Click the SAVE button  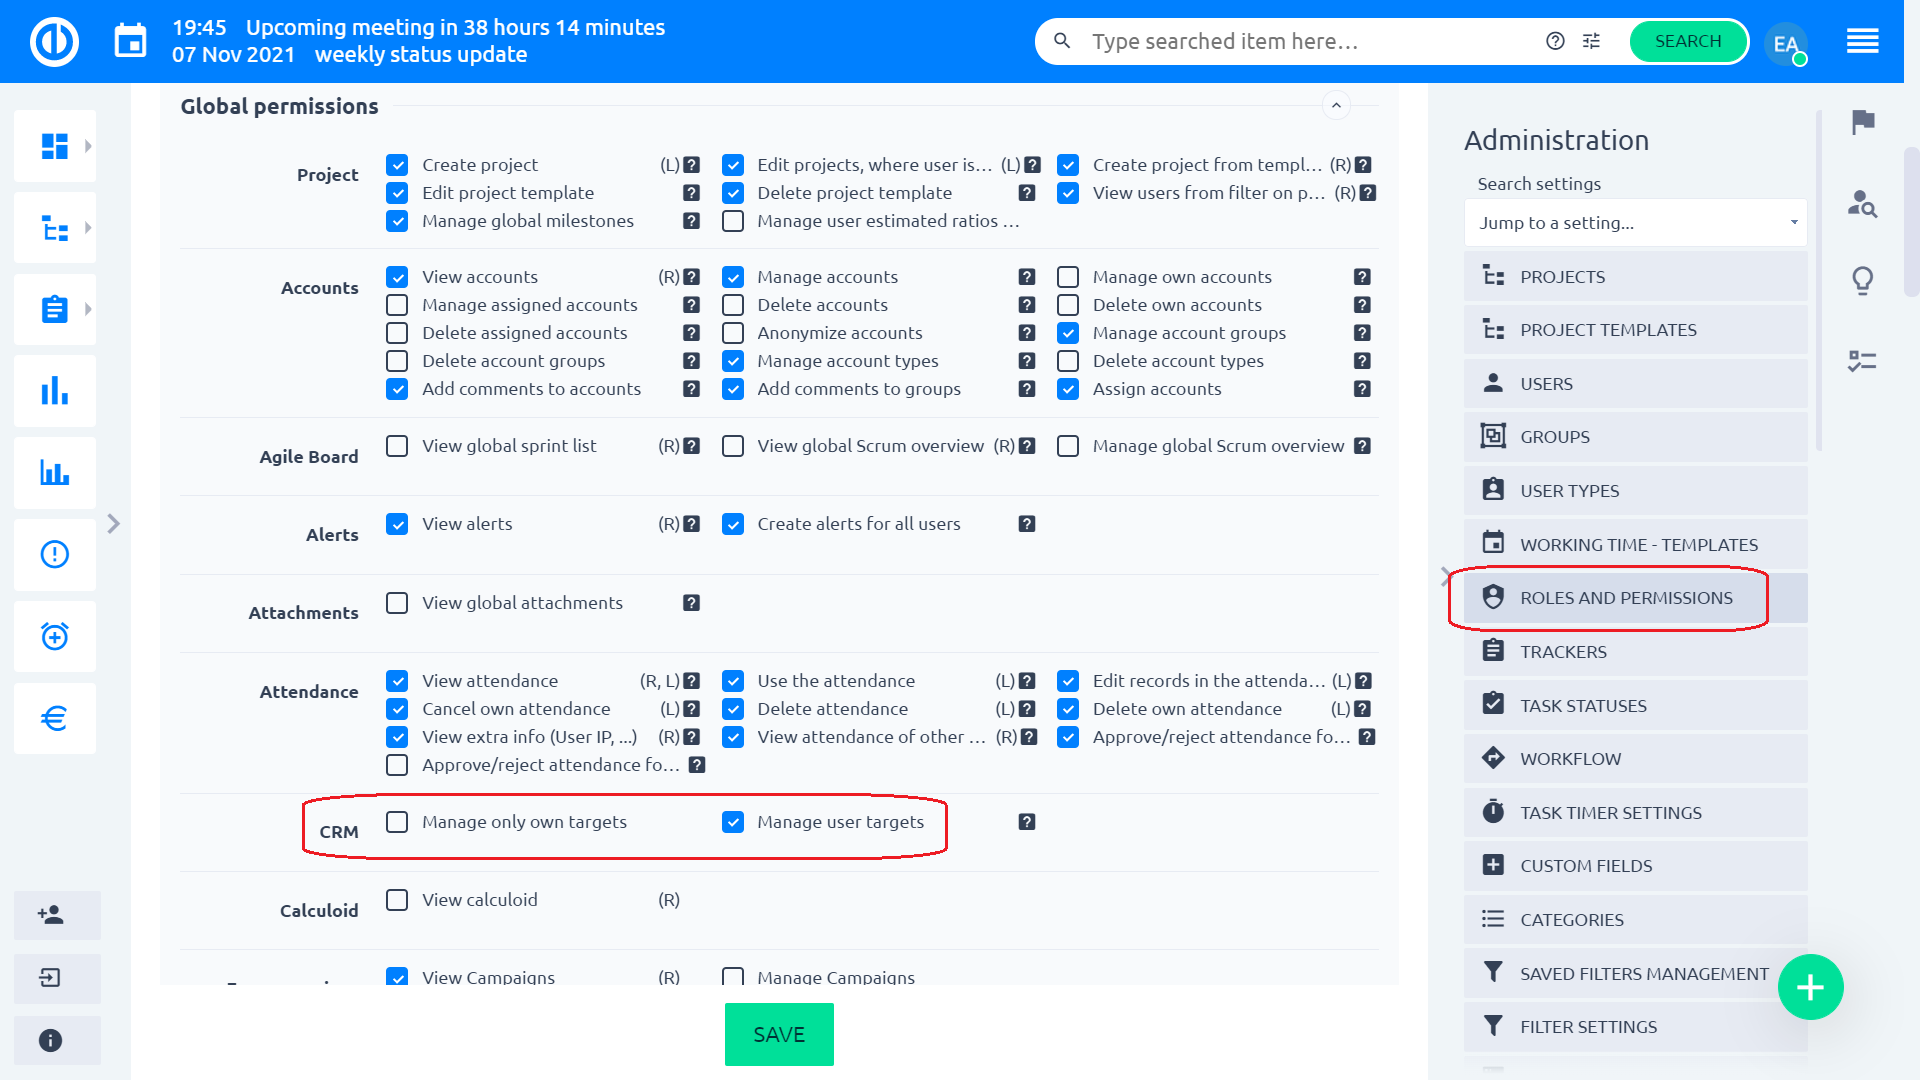point(778,1034)
